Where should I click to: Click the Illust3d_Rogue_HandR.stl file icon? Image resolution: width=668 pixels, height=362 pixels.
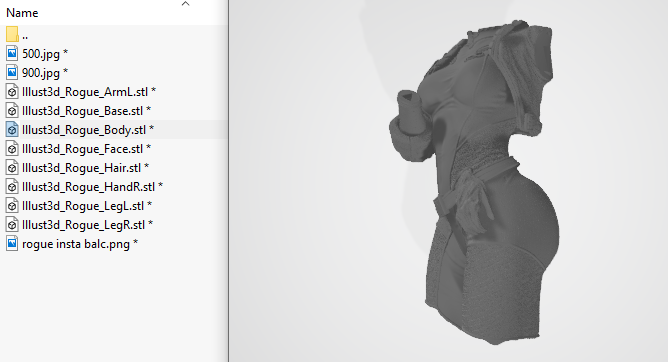pos(12,187)
